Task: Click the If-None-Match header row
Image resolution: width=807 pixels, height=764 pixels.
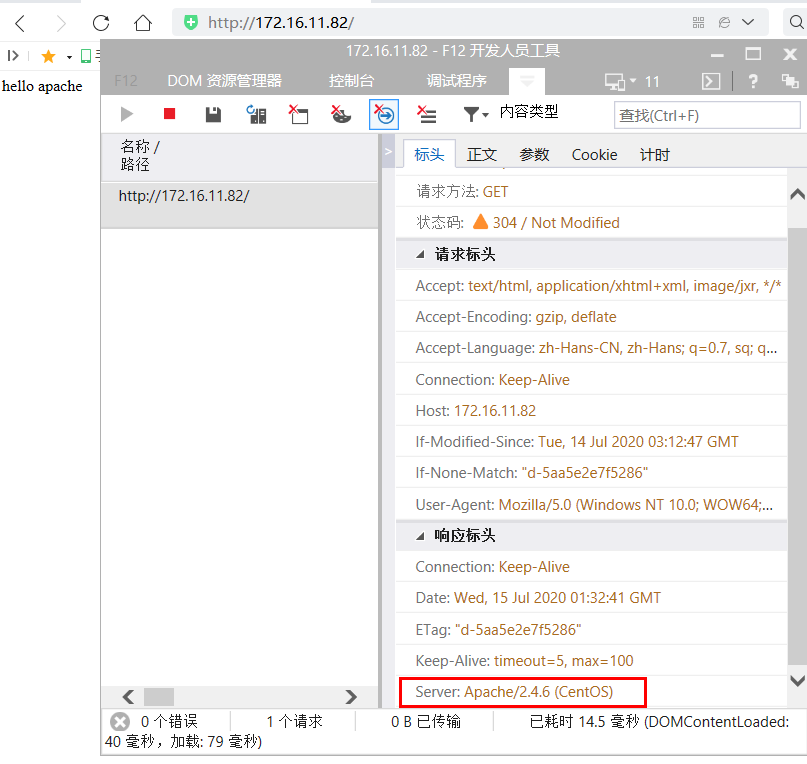Action: [x=592, y=473]
